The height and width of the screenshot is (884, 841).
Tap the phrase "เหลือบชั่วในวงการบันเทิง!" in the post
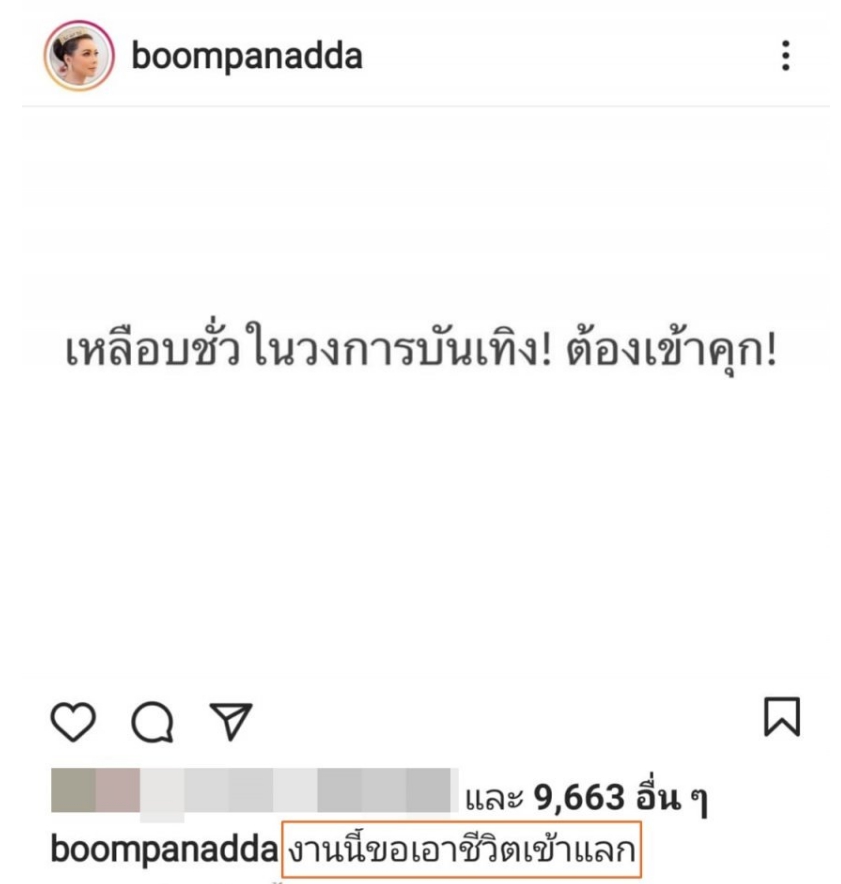[309, 349]
